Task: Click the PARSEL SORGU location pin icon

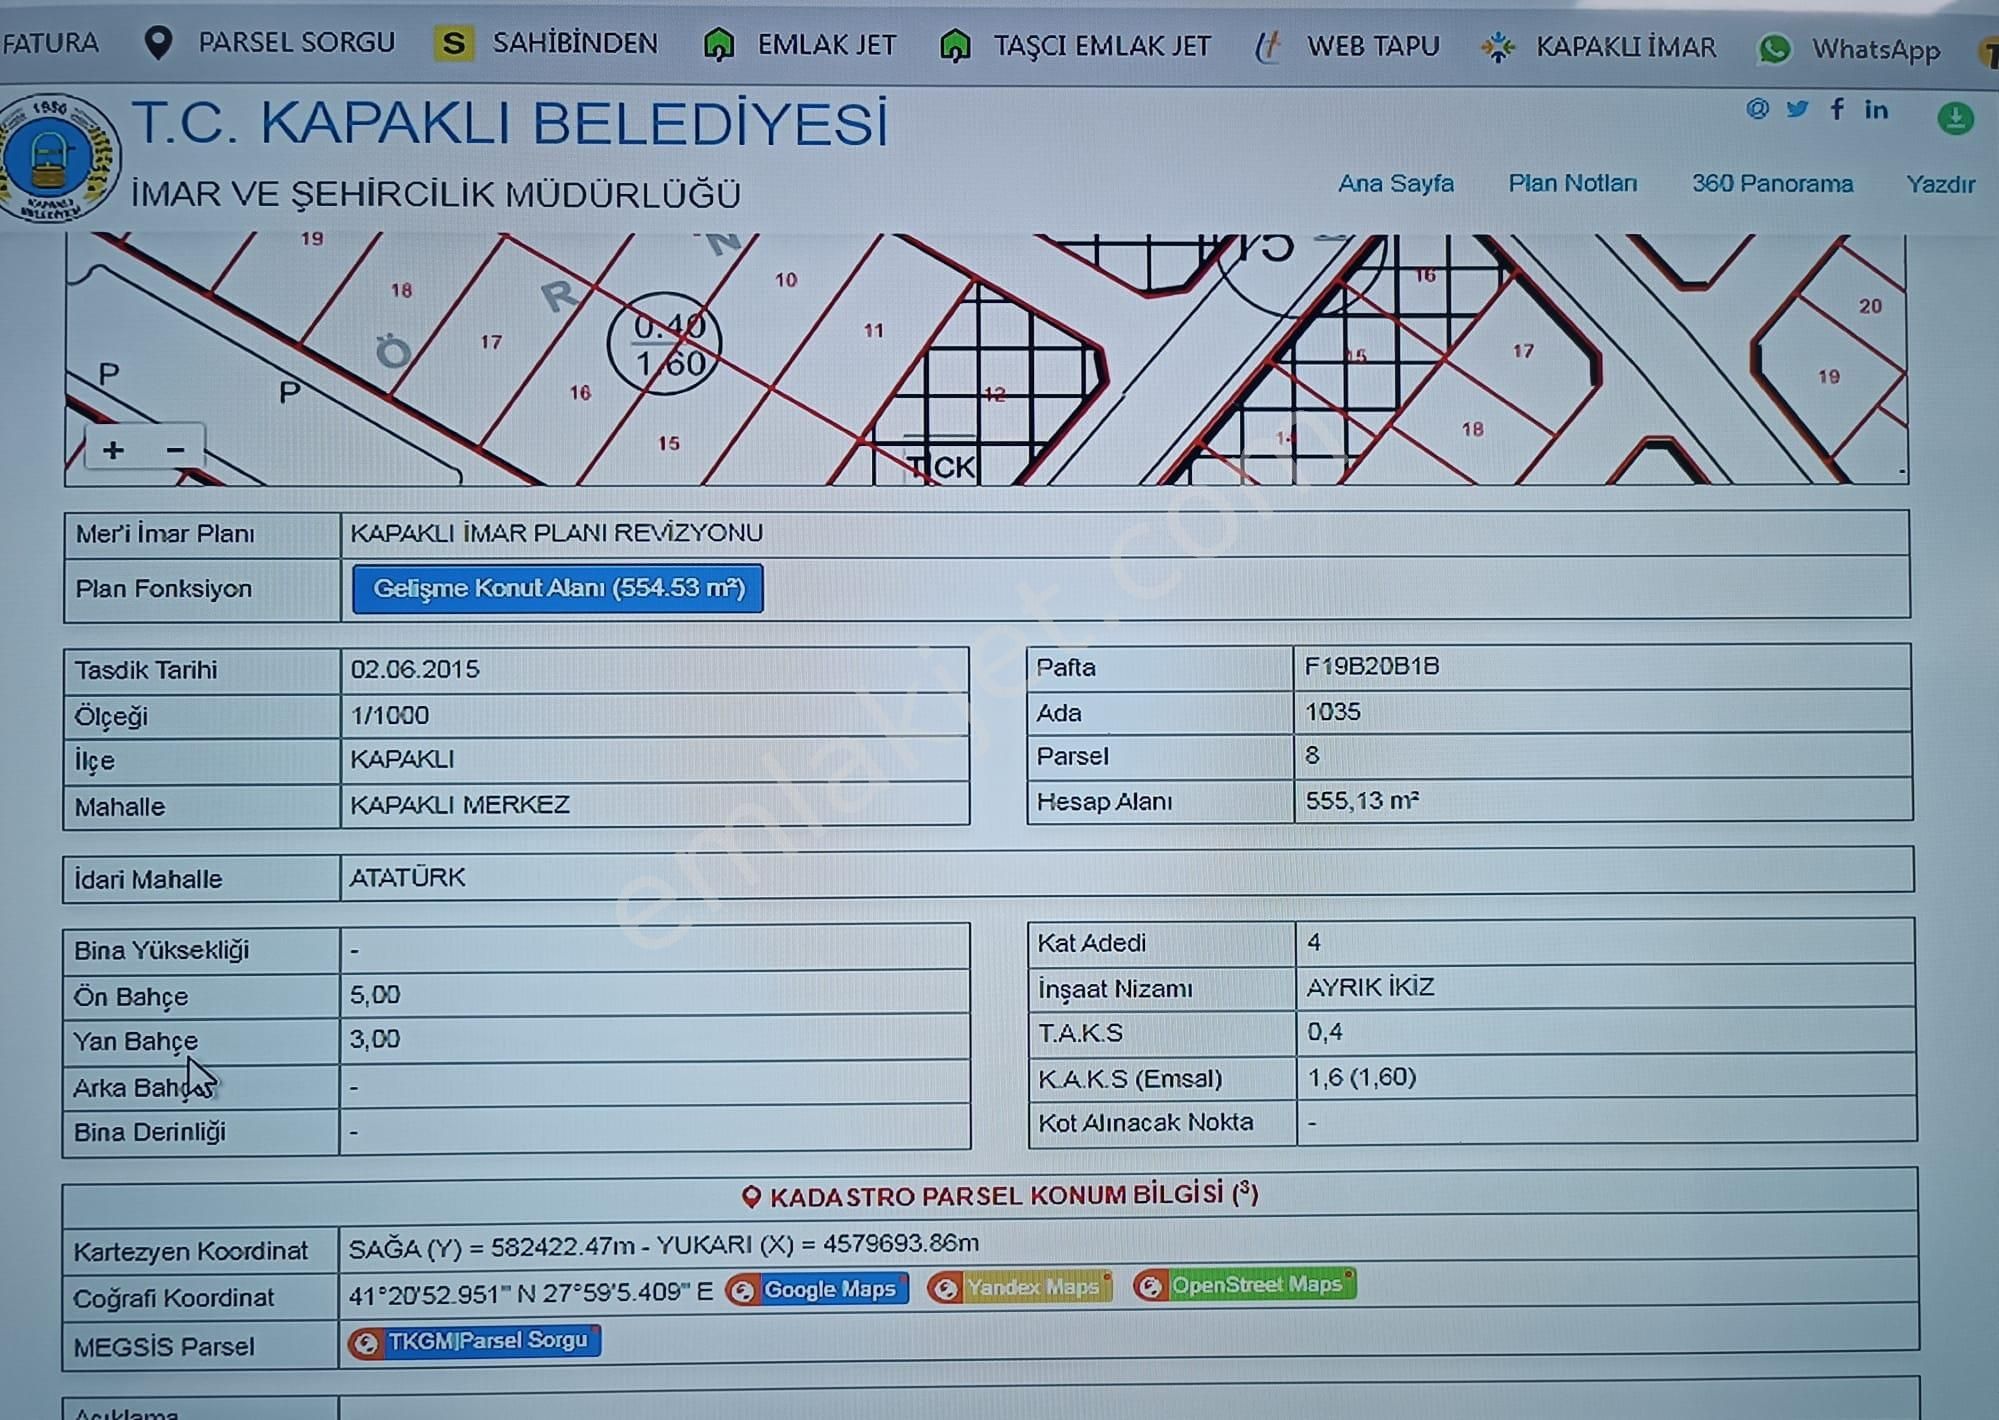Action: tap(157, 43)
